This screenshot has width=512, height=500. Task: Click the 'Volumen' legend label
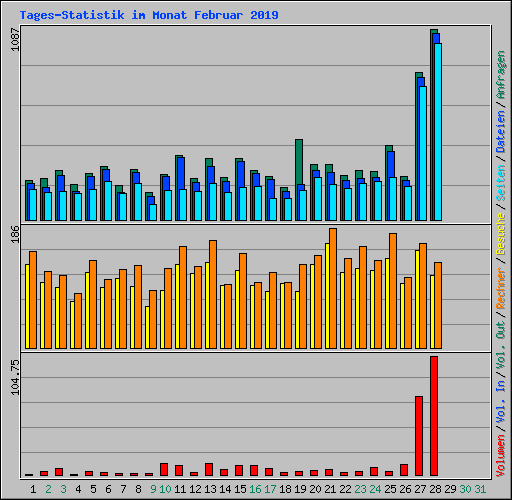(x=501, y=456)
